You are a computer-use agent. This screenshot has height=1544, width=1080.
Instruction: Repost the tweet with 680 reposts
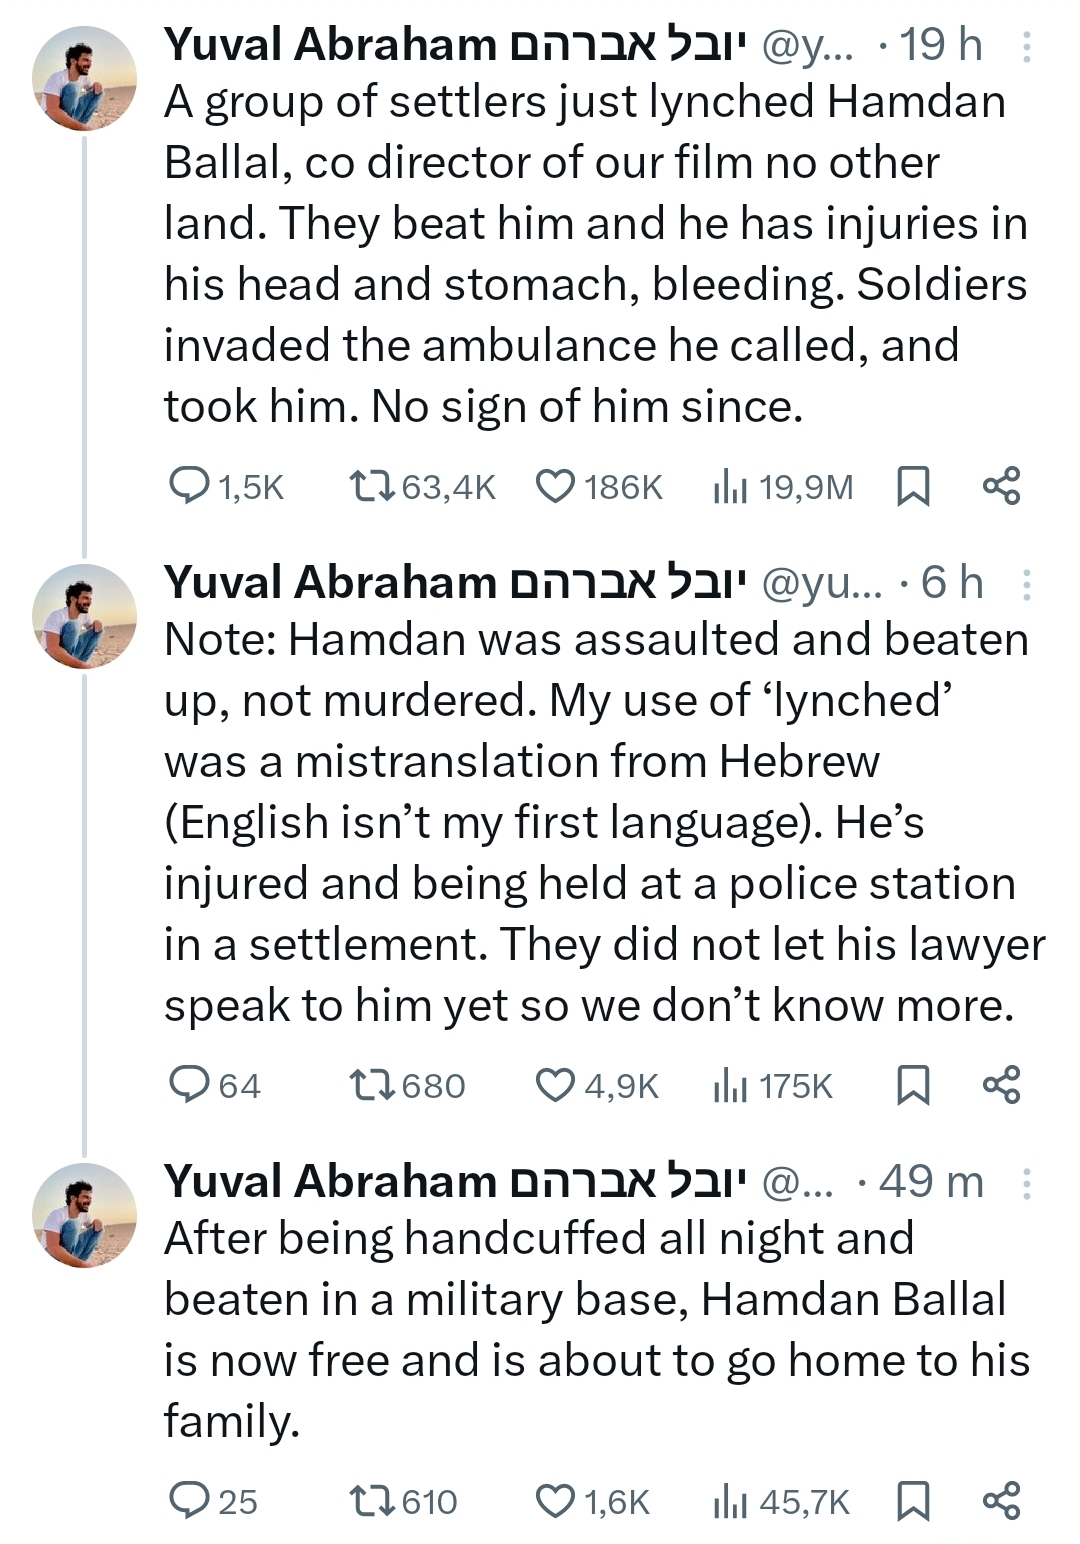coord(373,1085)
